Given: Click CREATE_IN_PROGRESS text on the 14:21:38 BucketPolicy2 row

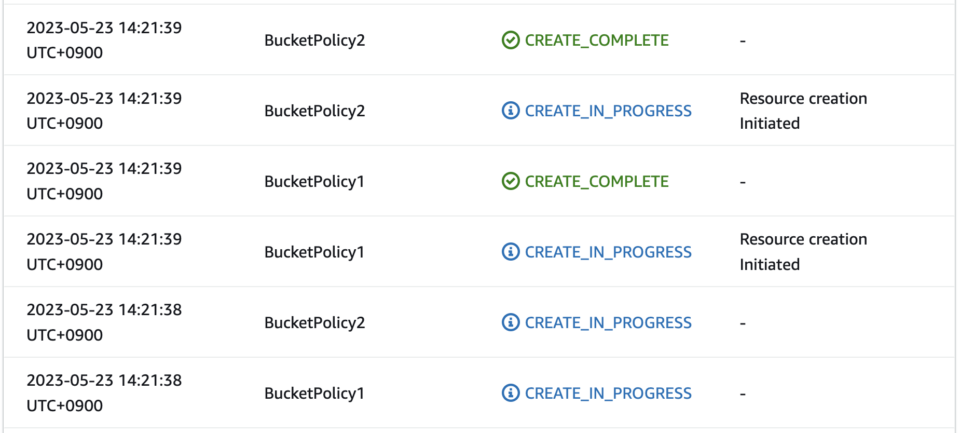Looking at the screenshot, I should tap(609, 322).
